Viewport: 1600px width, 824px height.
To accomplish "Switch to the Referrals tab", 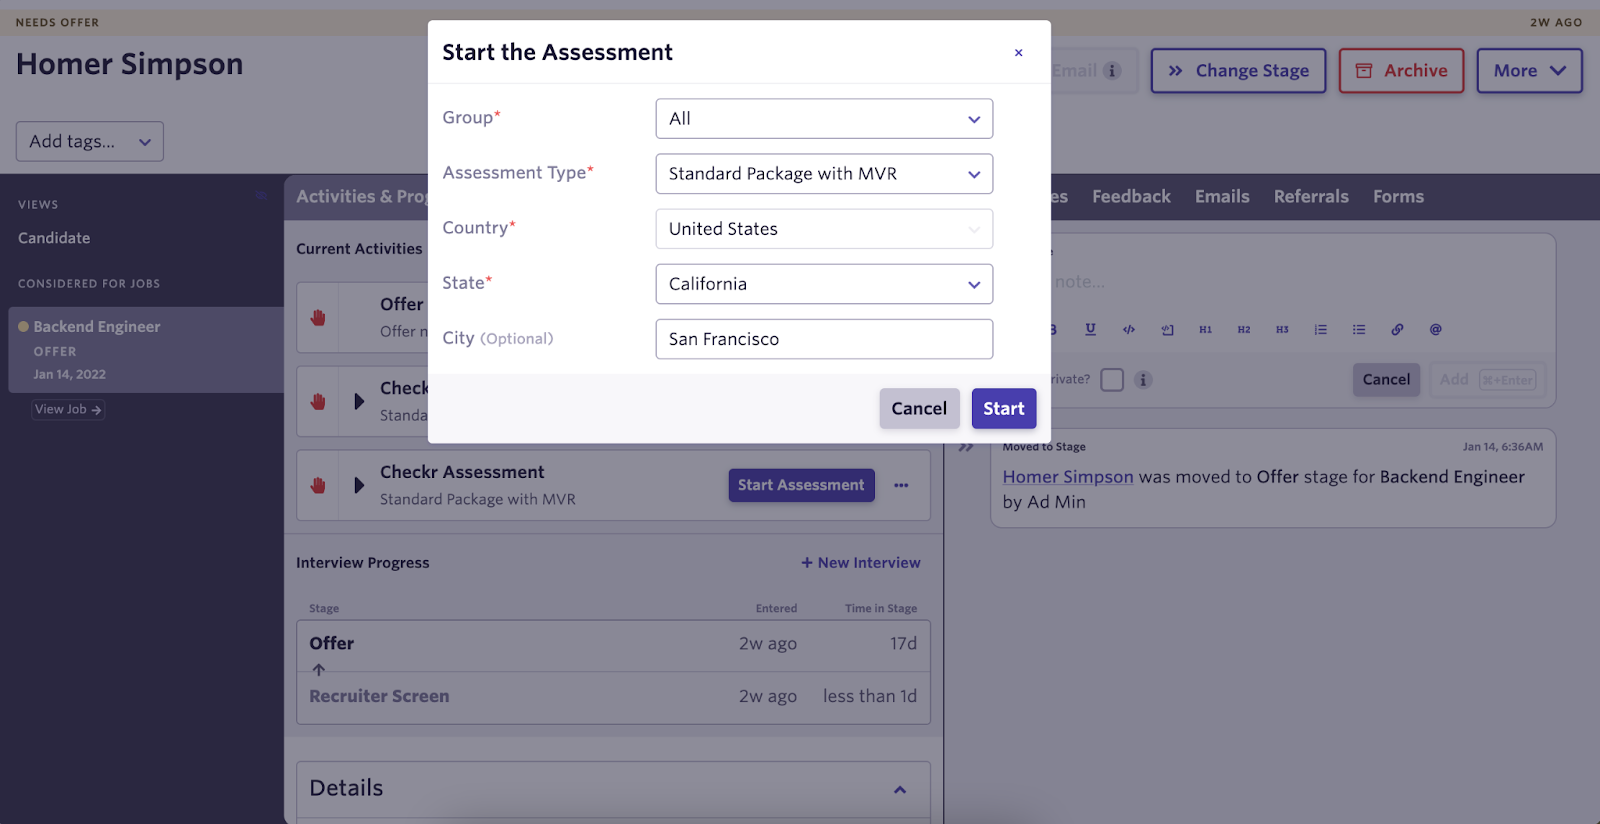I will point(1310,197).
